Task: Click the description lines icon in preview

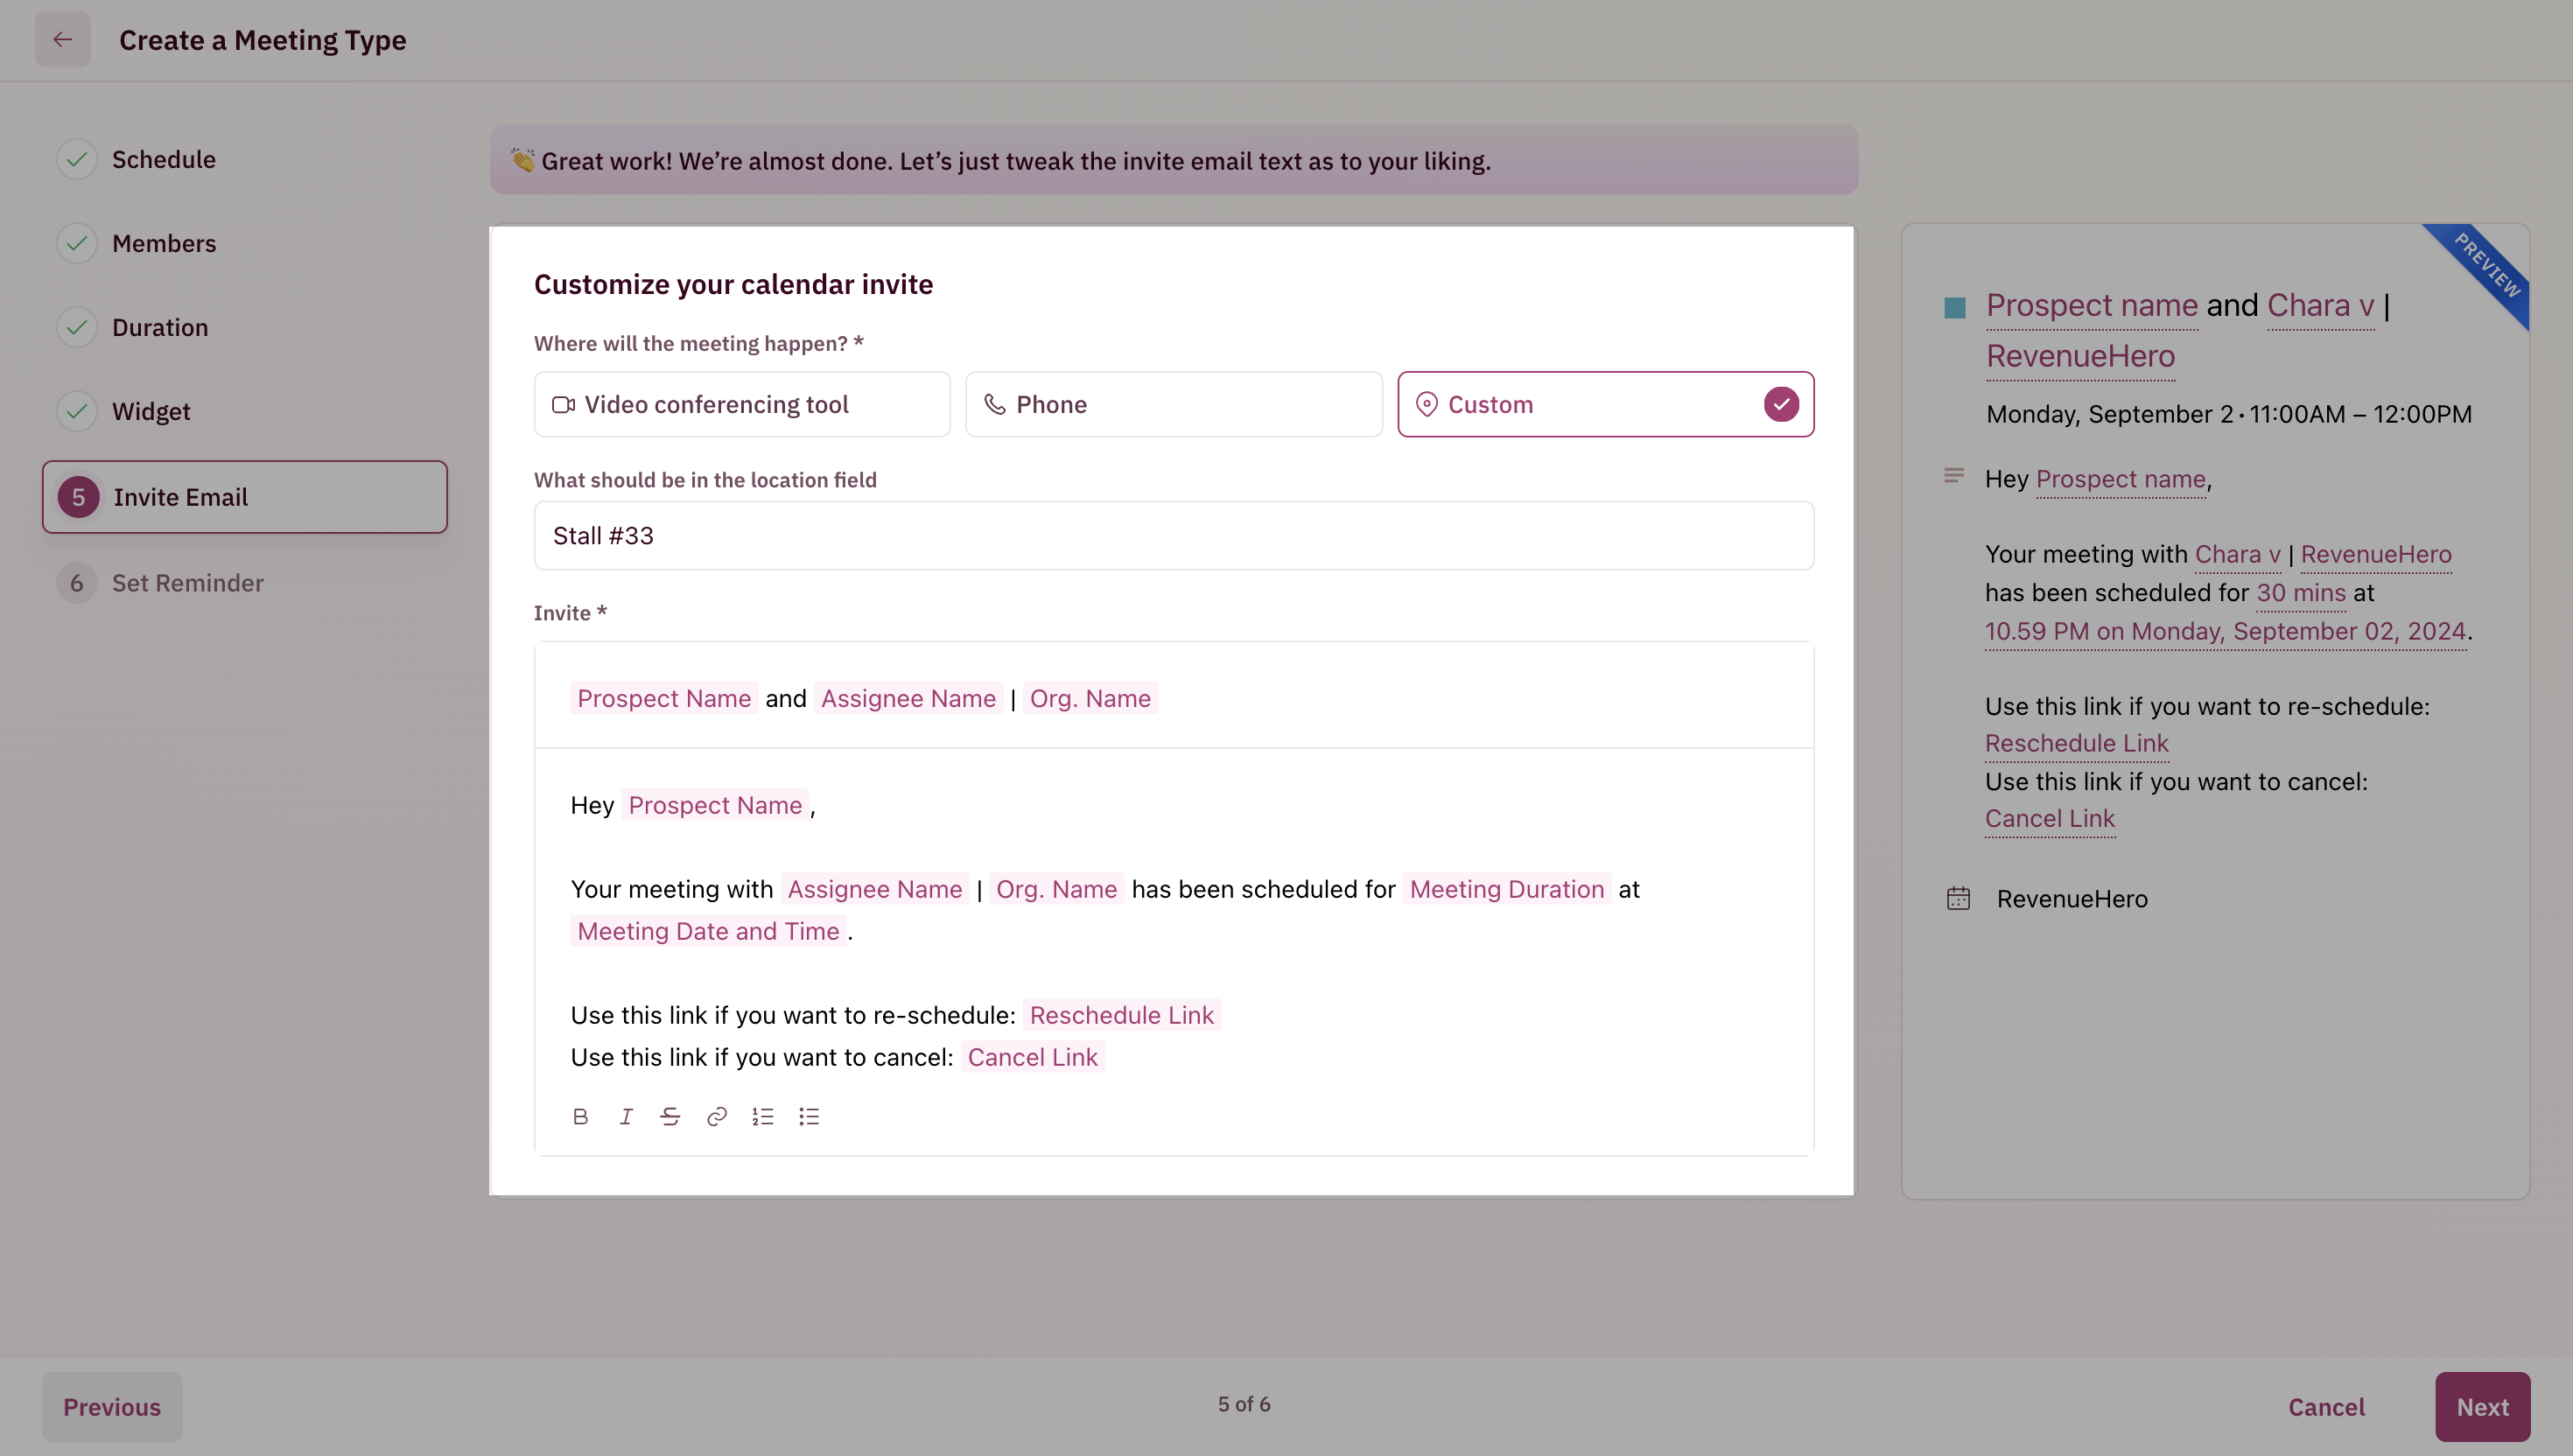Action: [1953, 476]
